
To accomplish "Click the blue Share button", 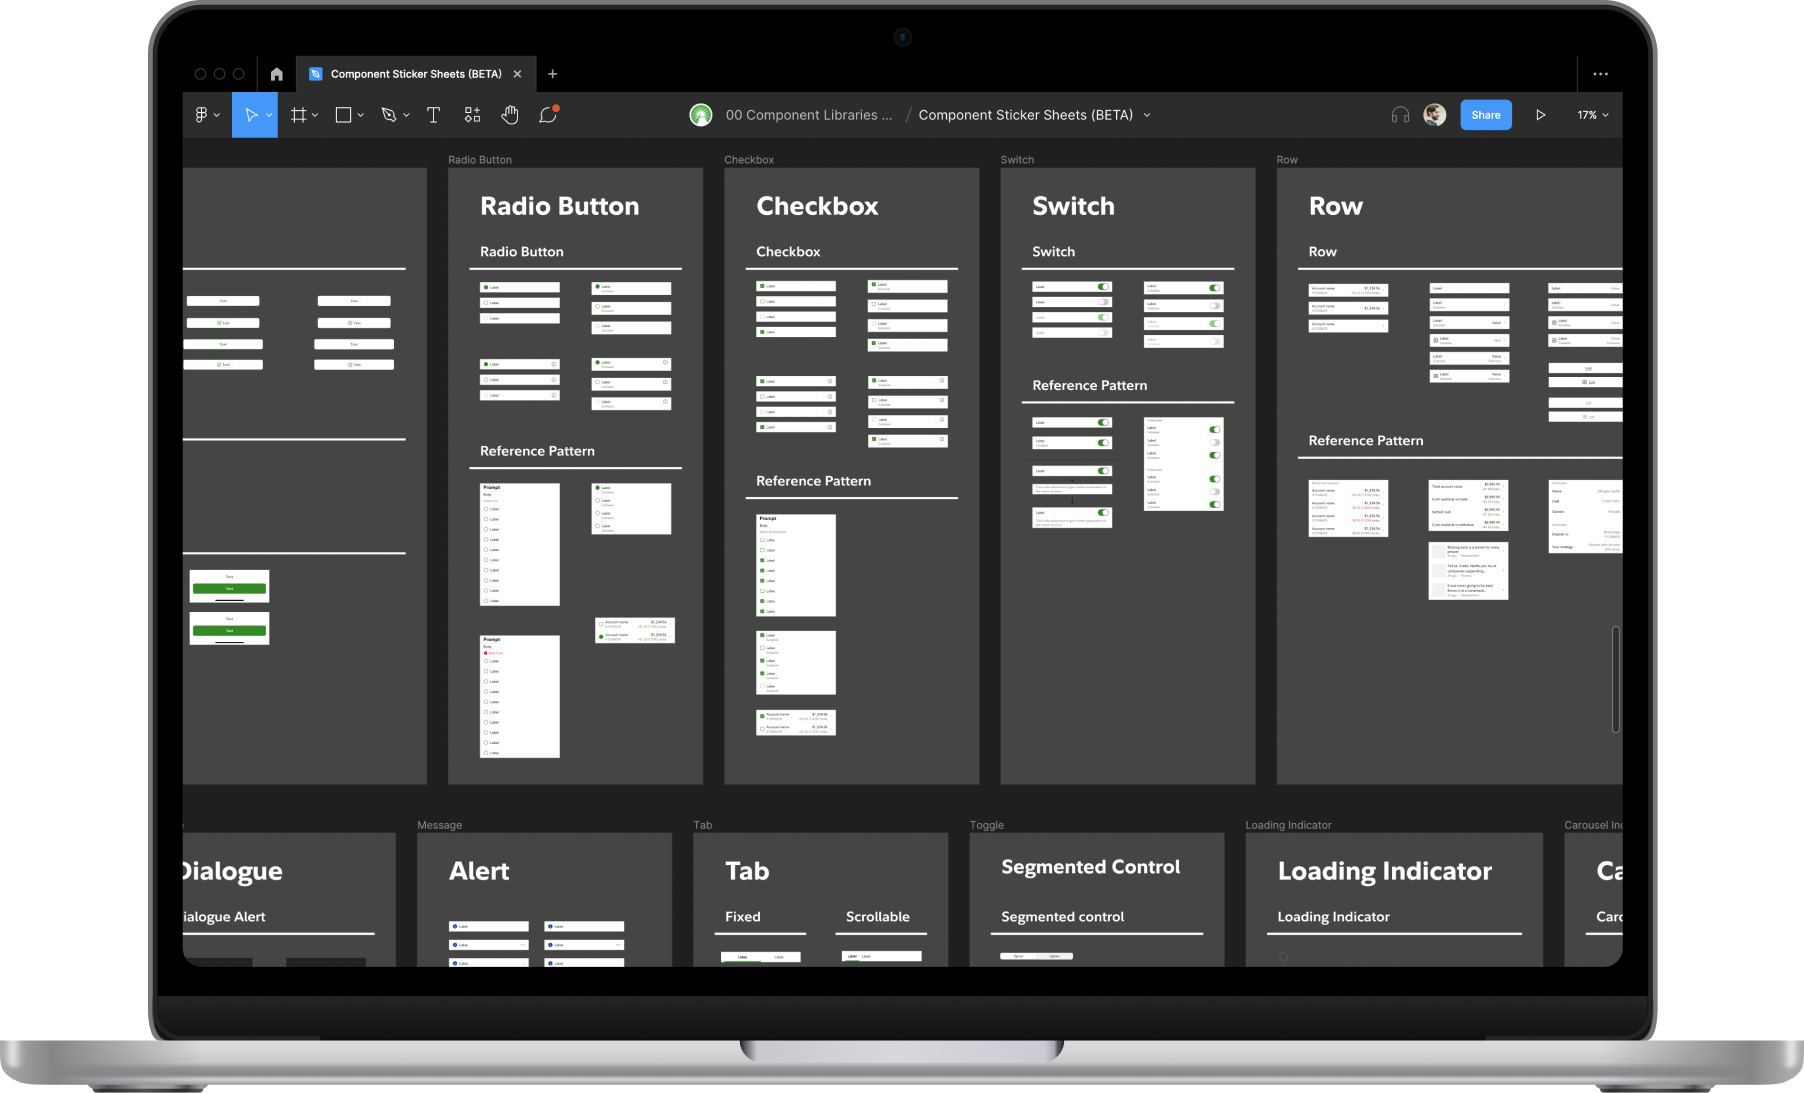I will point(1486,115).
